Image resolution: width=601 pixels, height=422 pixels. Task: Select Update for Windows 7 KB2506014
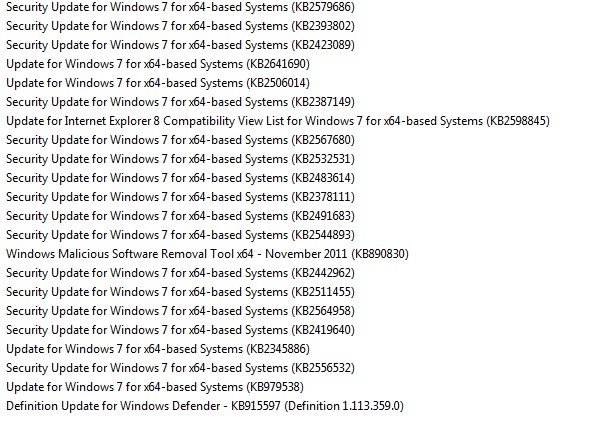coord(158,83)
